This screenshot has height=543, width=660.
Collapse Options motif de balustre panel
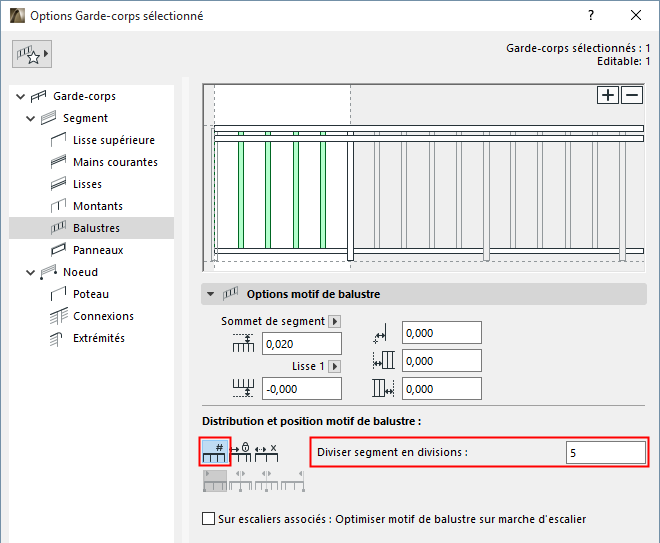pyautogui.click(x=210, y=294)
